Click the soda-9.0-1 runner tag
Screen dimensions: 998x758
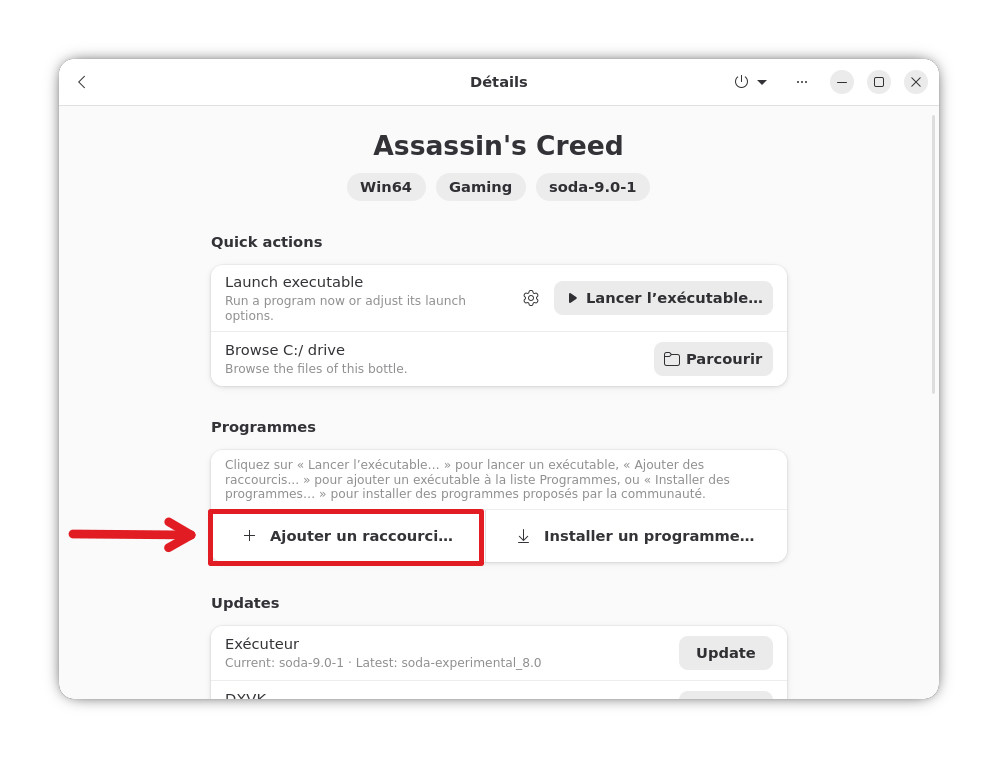(x=592, y=187)
